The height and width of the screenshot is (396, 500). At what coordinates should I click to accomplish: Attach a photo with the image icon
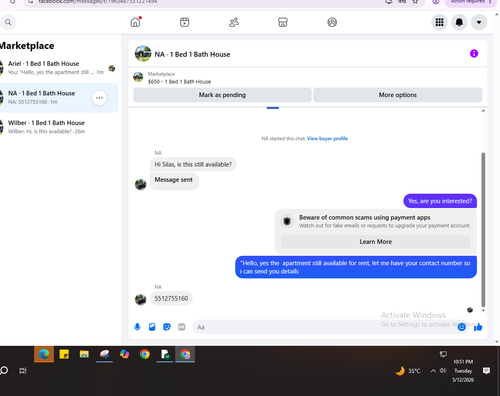152,327
